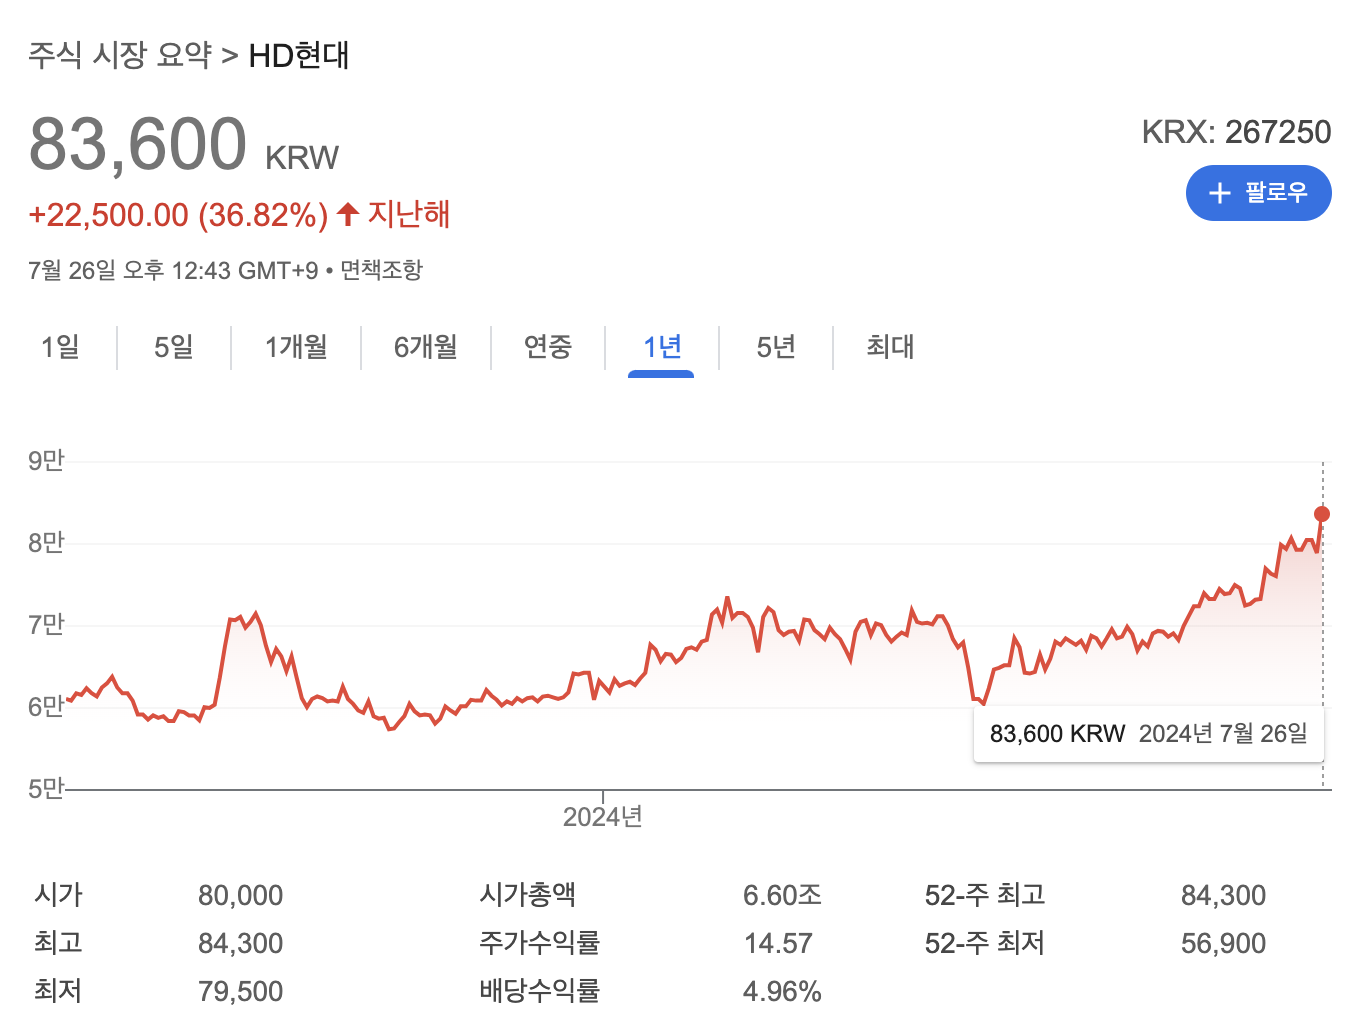The width and height of the screenshot is (1358, 1016).
Task: Click the 시가 value 80,000
Action: point(240,895)
